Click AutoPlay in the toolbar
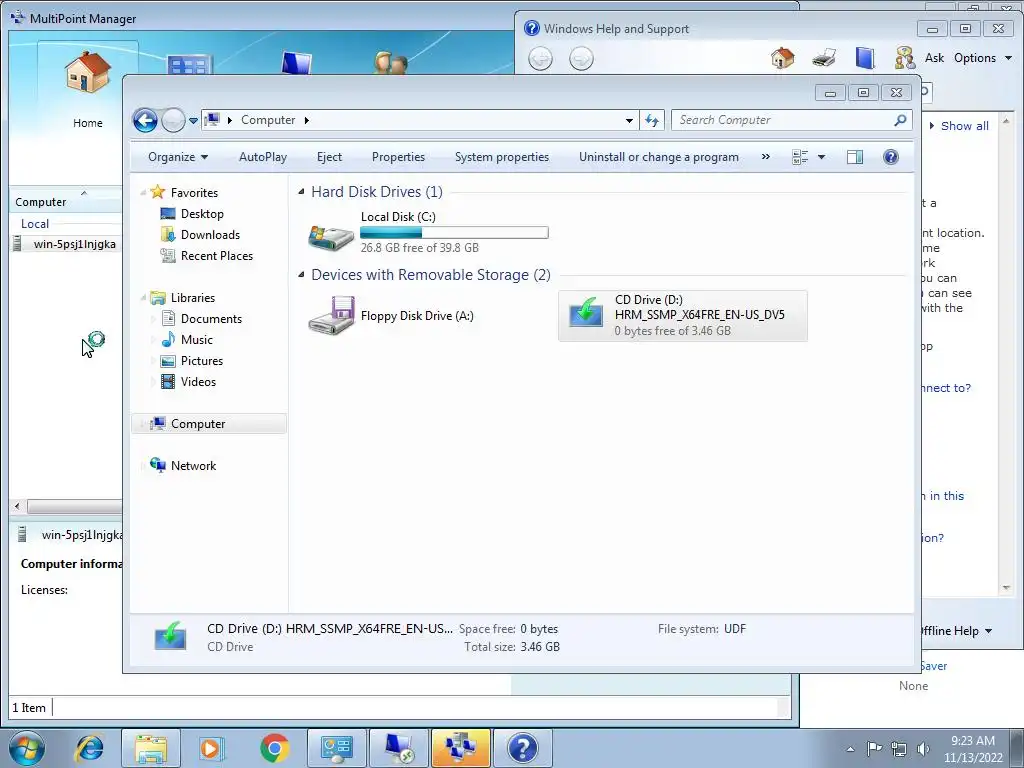 (x=263, y=157)
